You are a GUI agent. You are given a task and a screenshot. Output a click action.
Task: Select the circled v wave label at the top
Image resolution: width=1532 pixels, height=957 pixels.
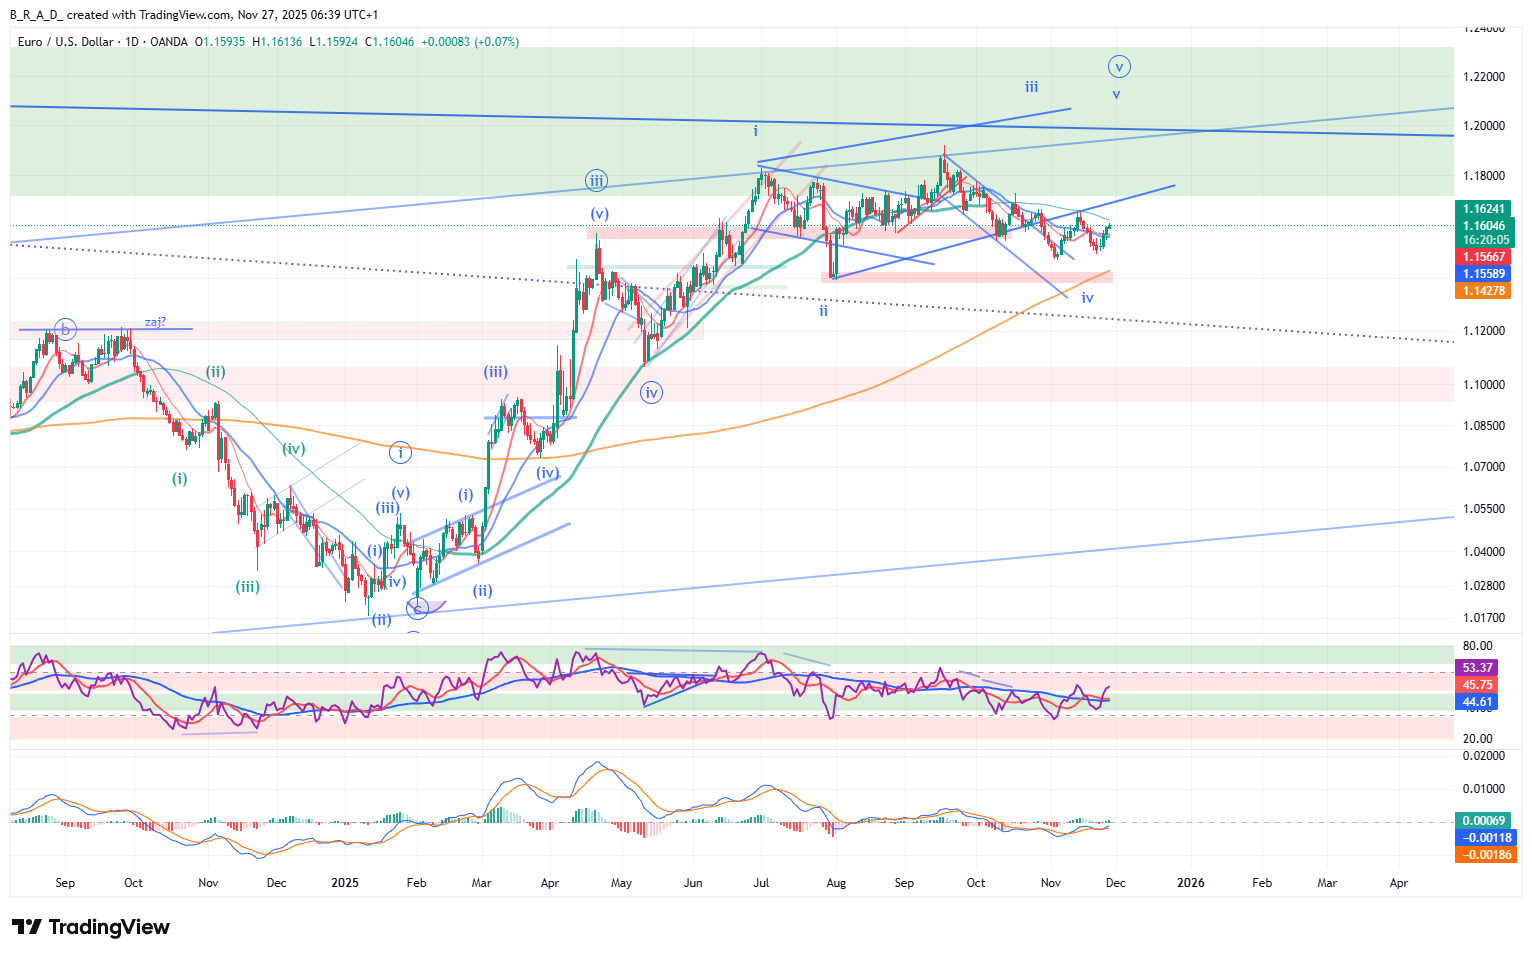click(1119, 67)
